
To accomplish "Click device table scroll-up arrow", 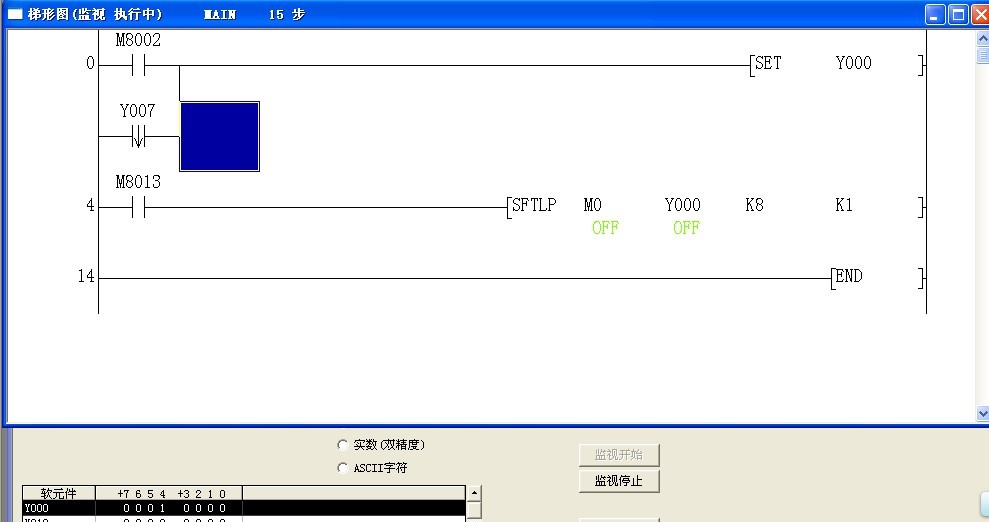I will [474, 493].
